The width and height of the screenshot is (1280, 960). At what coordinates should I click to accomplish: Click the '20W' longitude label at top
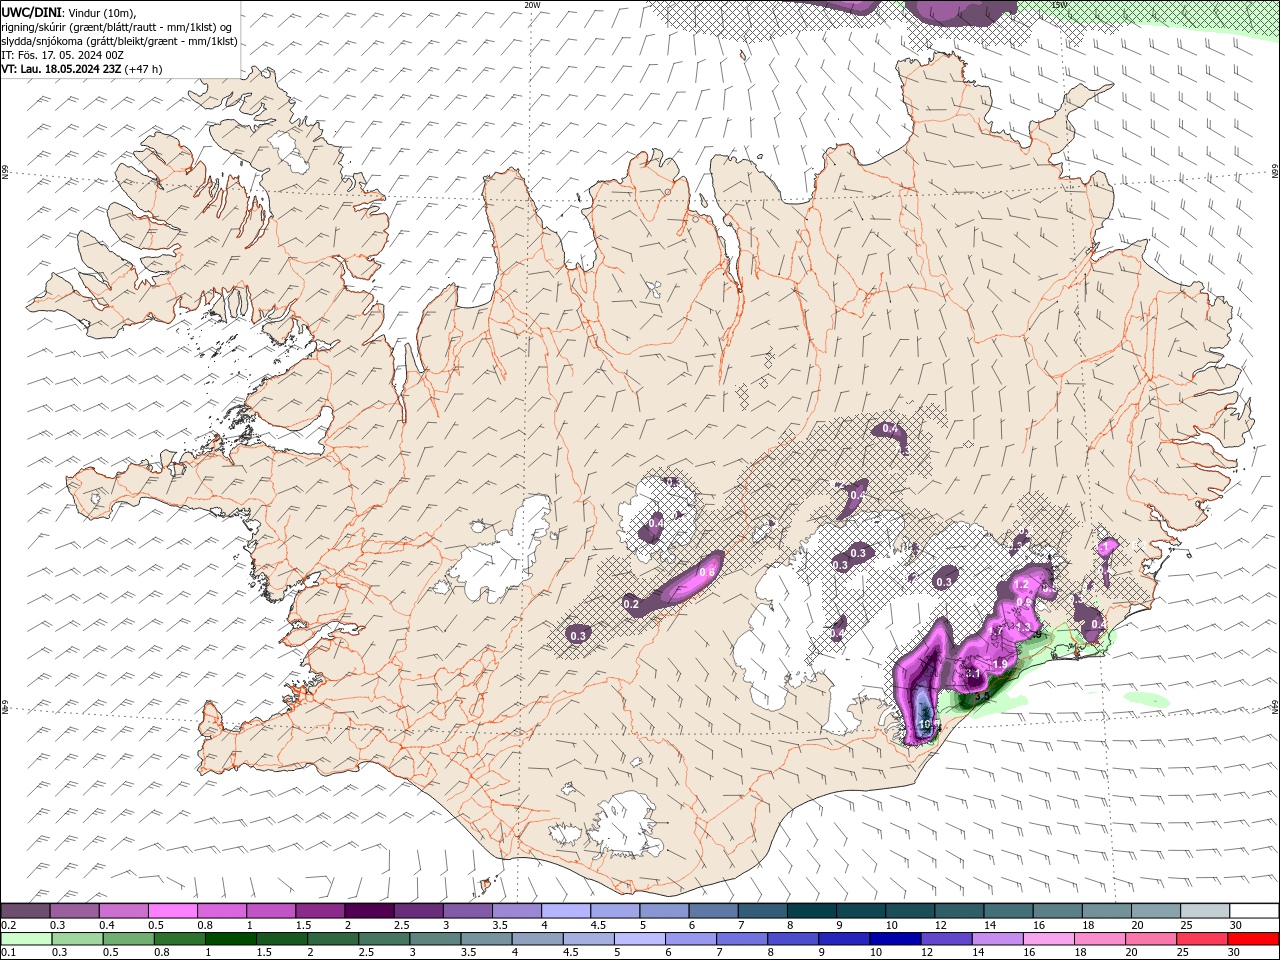[532, 5]
